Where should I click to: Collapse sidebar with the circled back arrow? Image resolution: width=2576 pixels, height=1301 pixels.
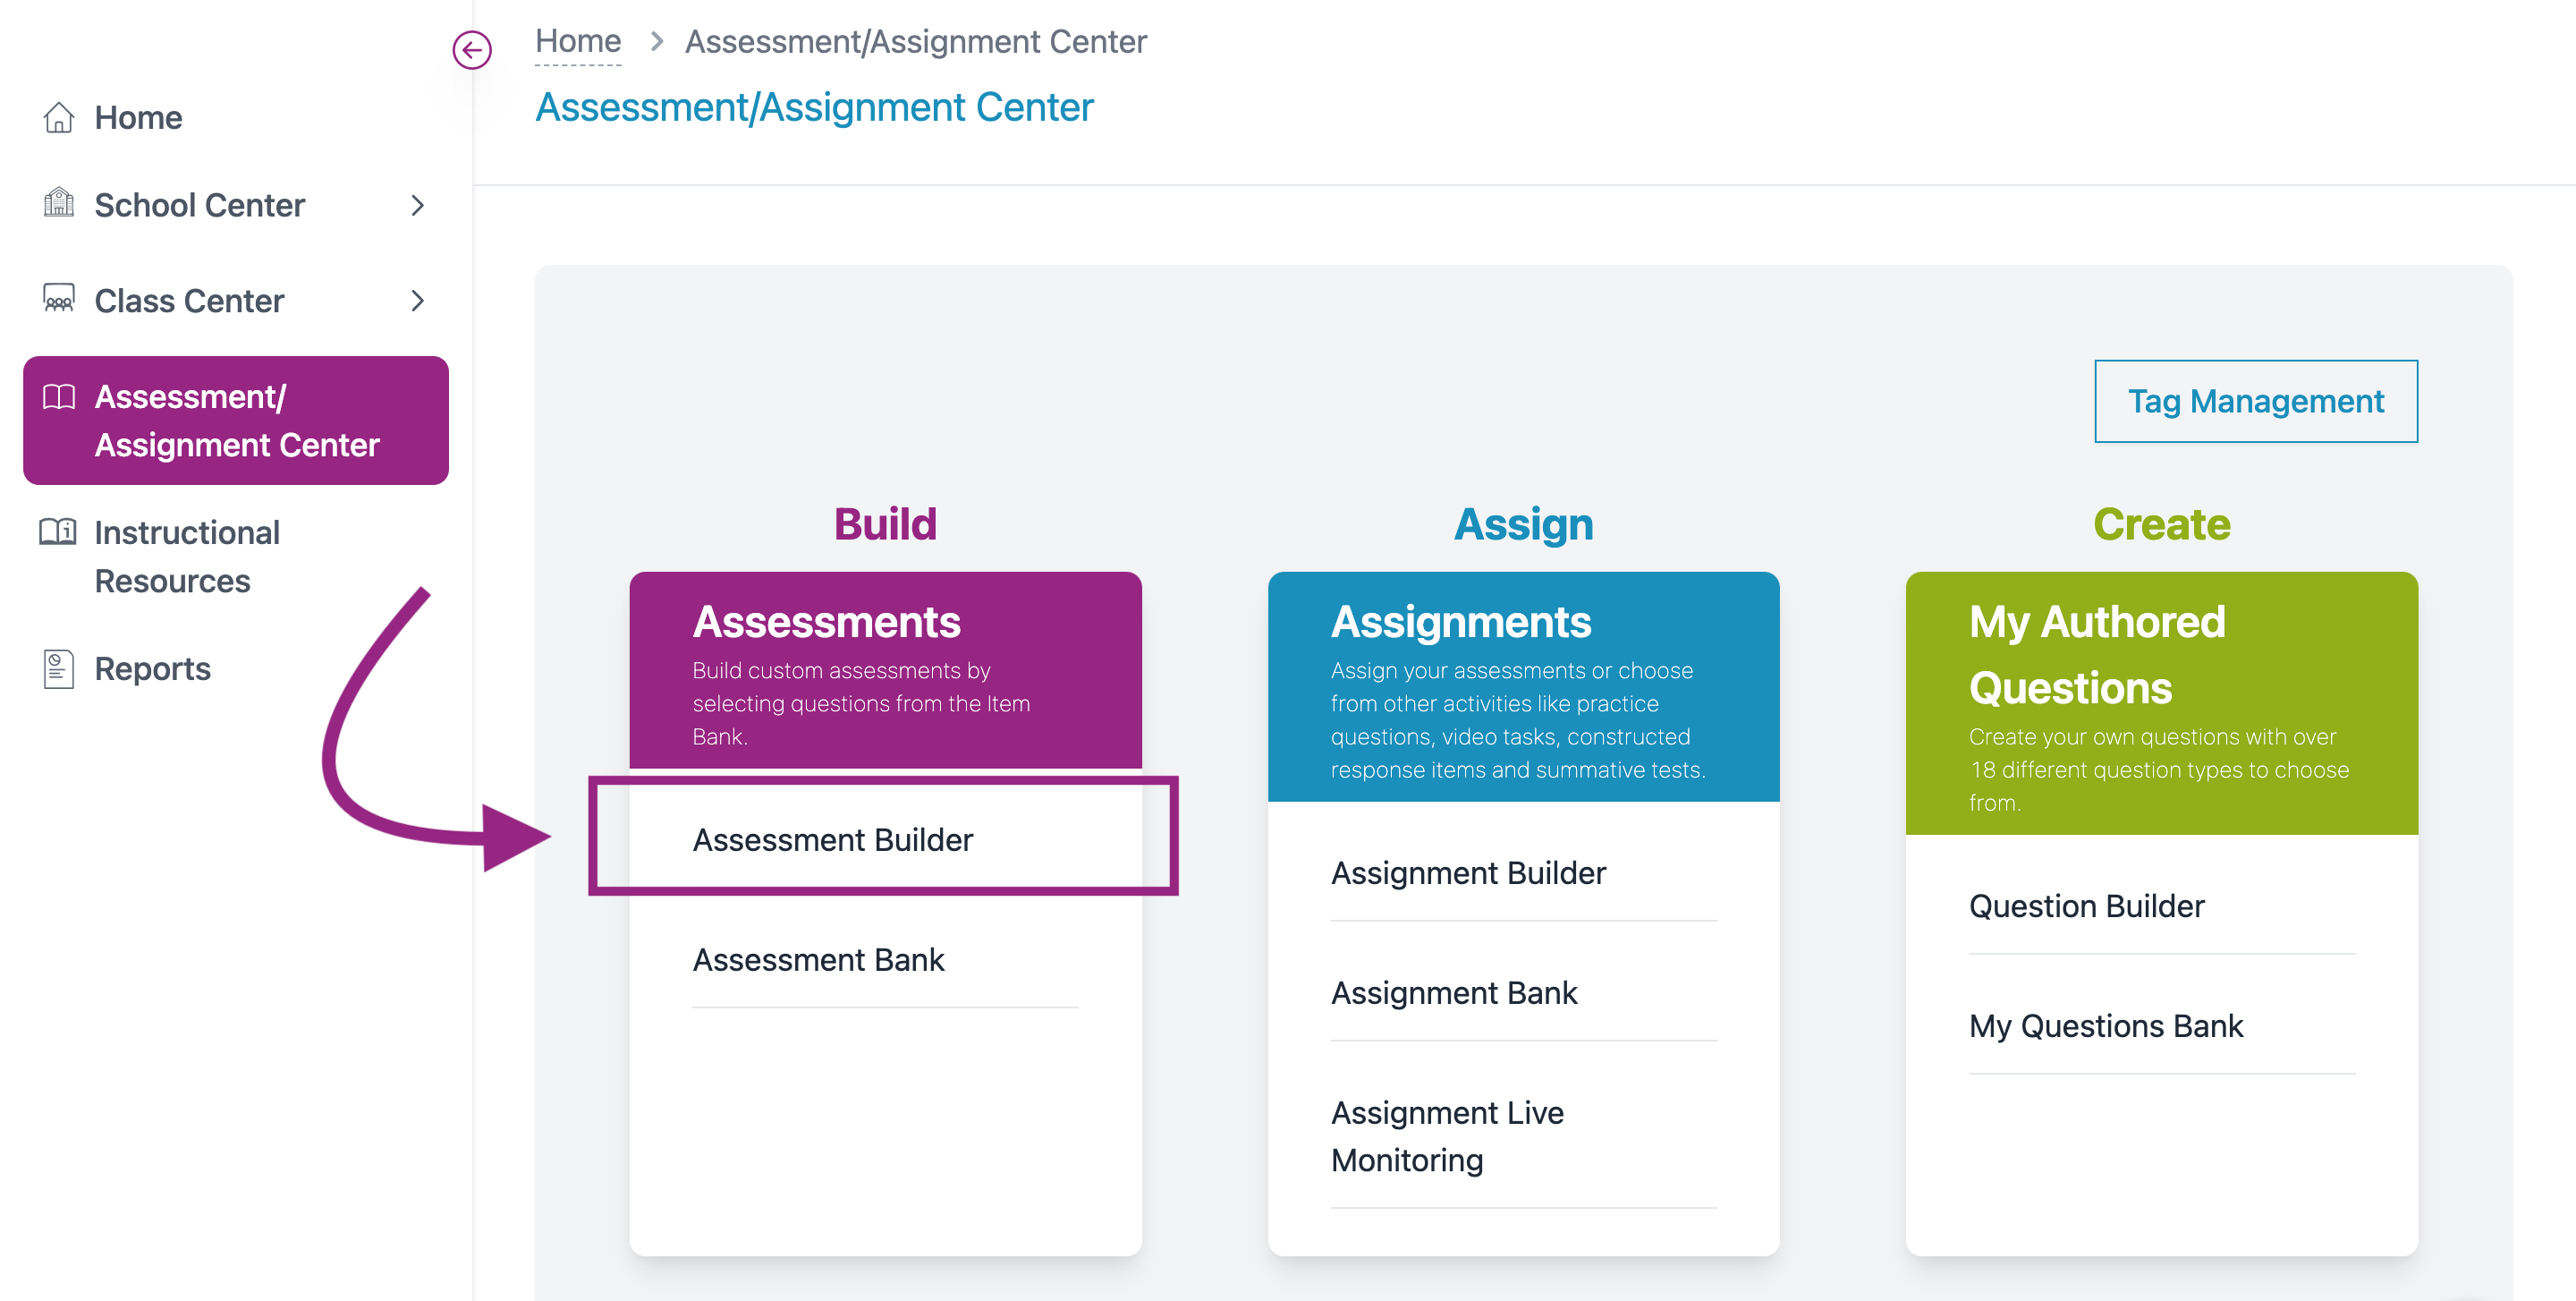click(471, 49)
